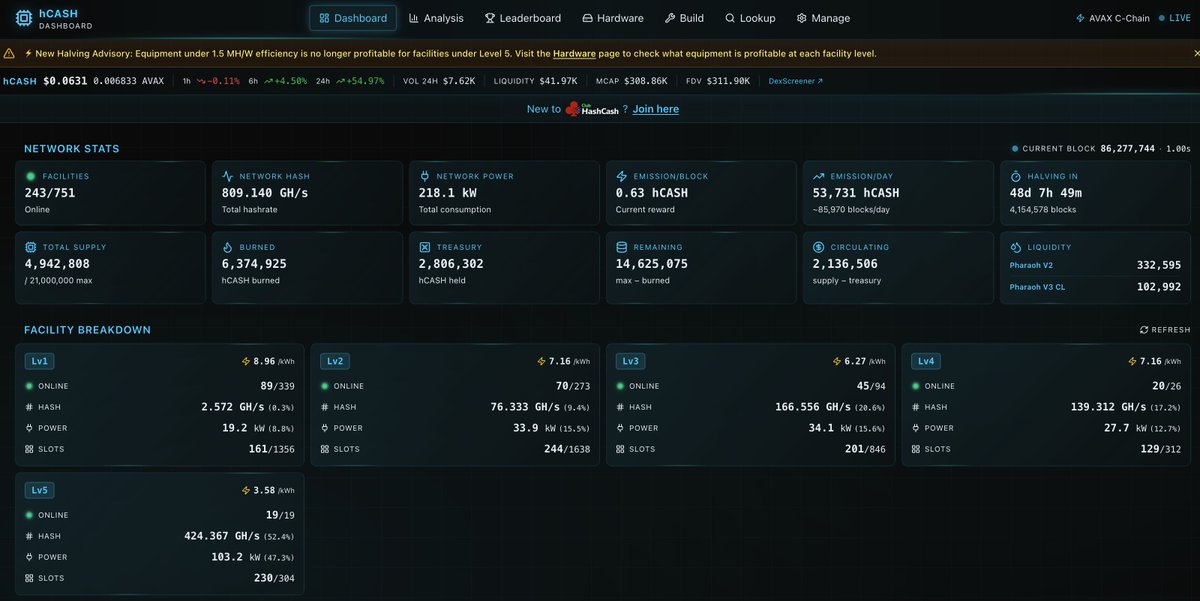Open the Dashboard tab
Viewport: 1200px width, 601px height.
(353, 18)
